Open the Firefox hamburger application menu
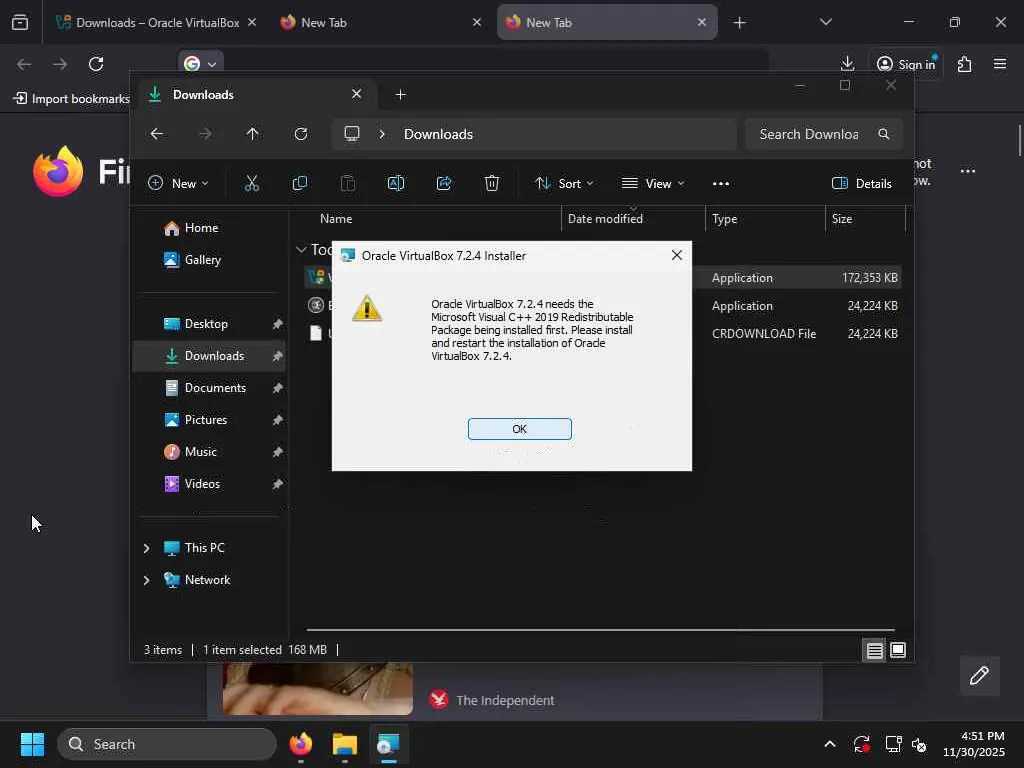The image size is (1024, 768). 1000,63
